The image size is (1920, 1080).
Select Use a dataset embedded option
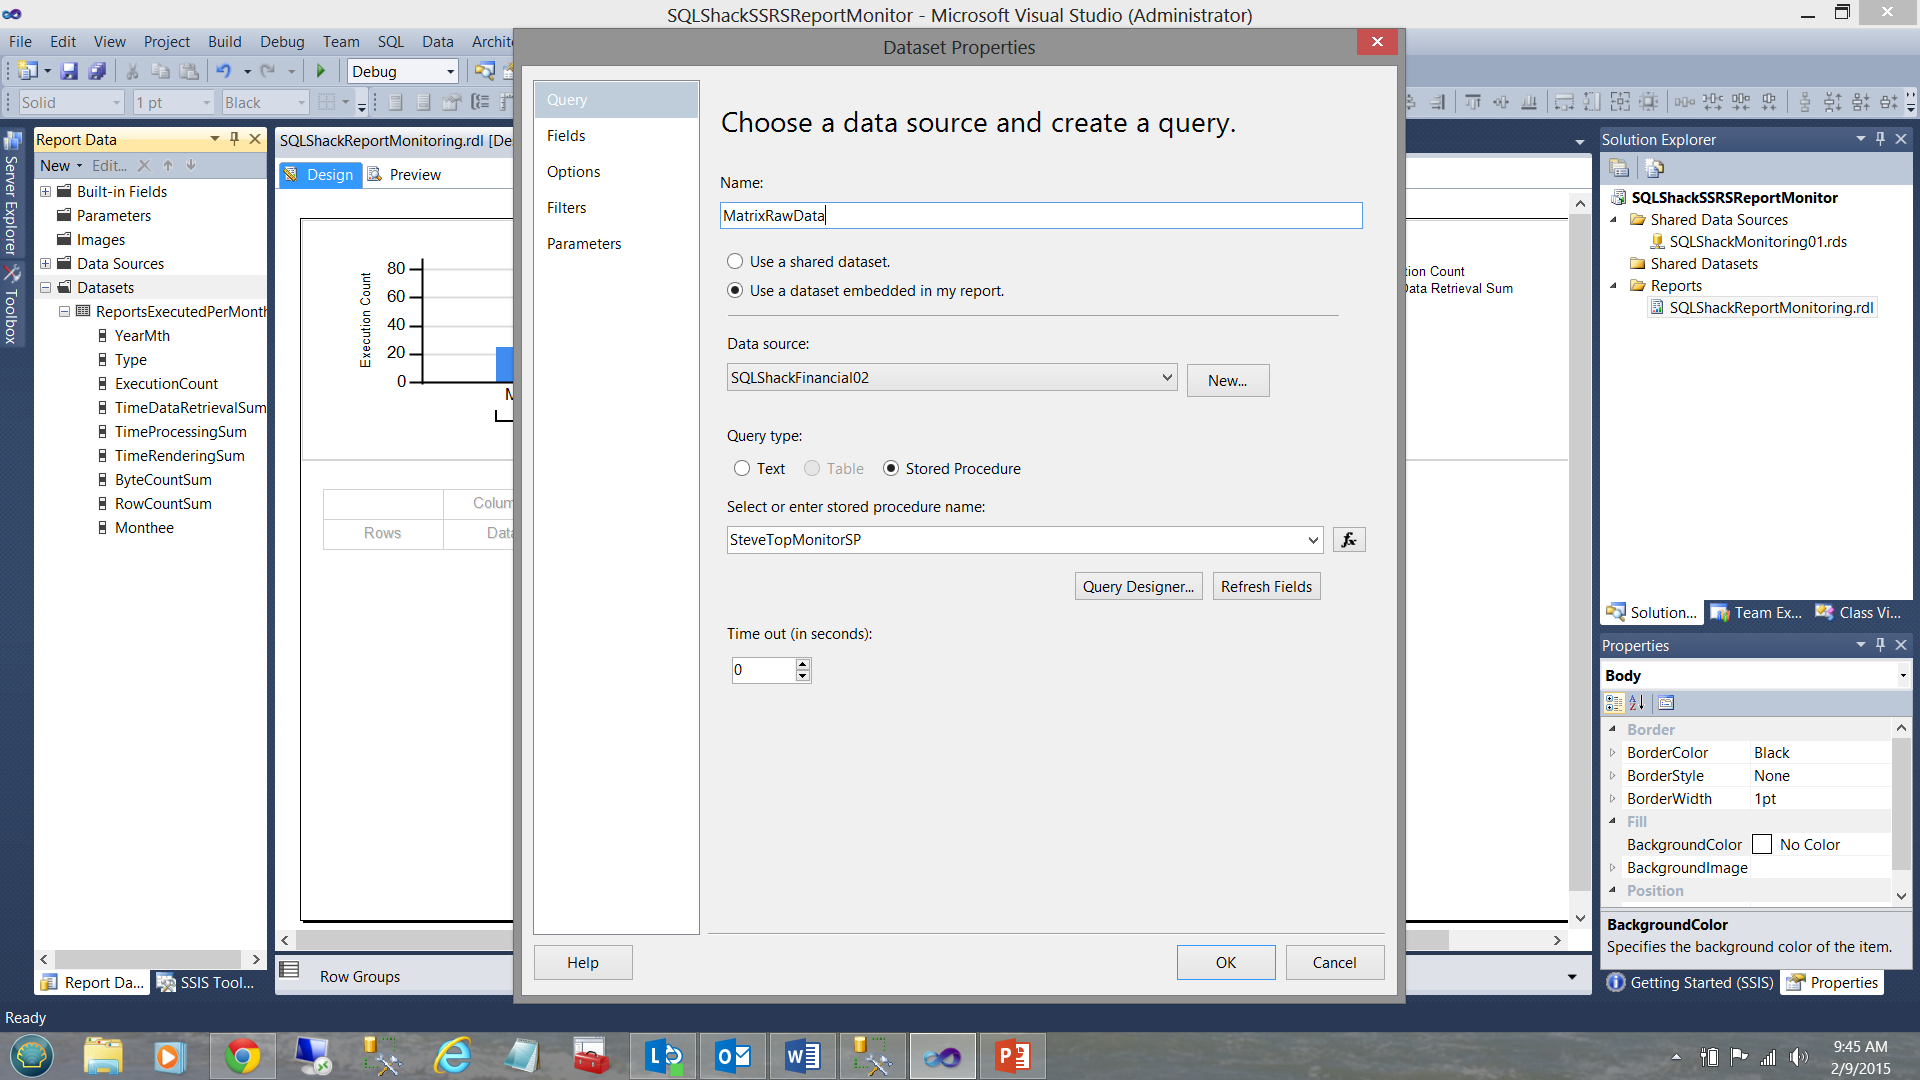click(735, 291)
